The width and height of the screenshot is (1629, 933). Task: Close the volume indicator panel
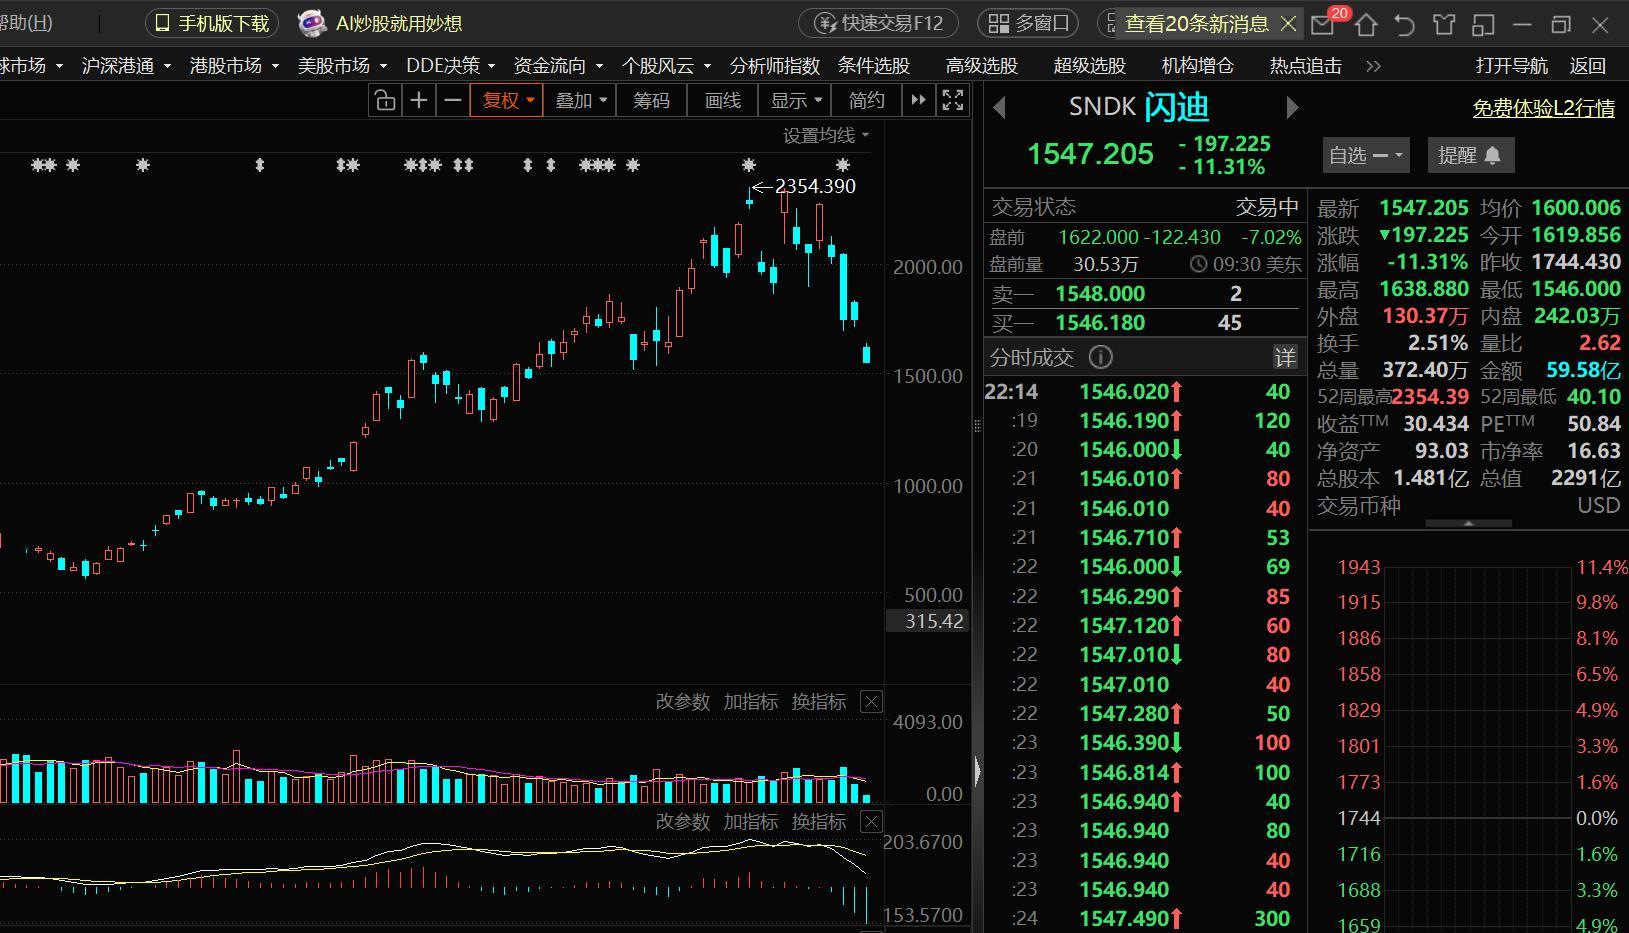871,702
